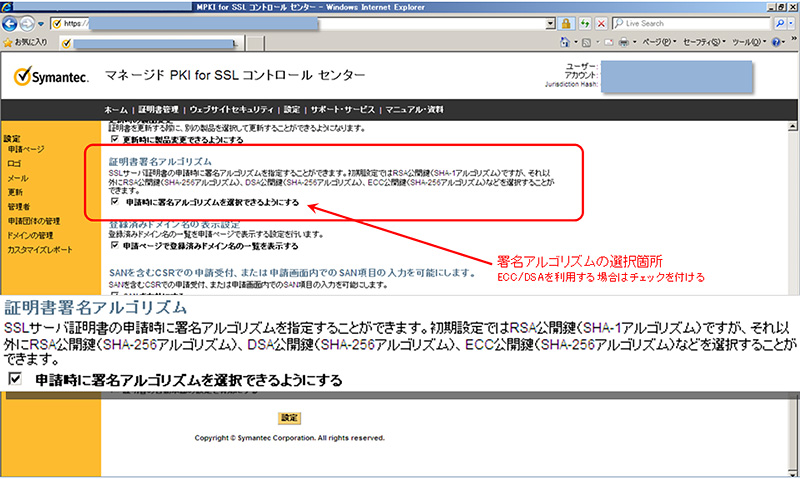Click small 証明書署名アルゴリズム heading in red box
Screen dimensions: 800x479
[160, 161]
